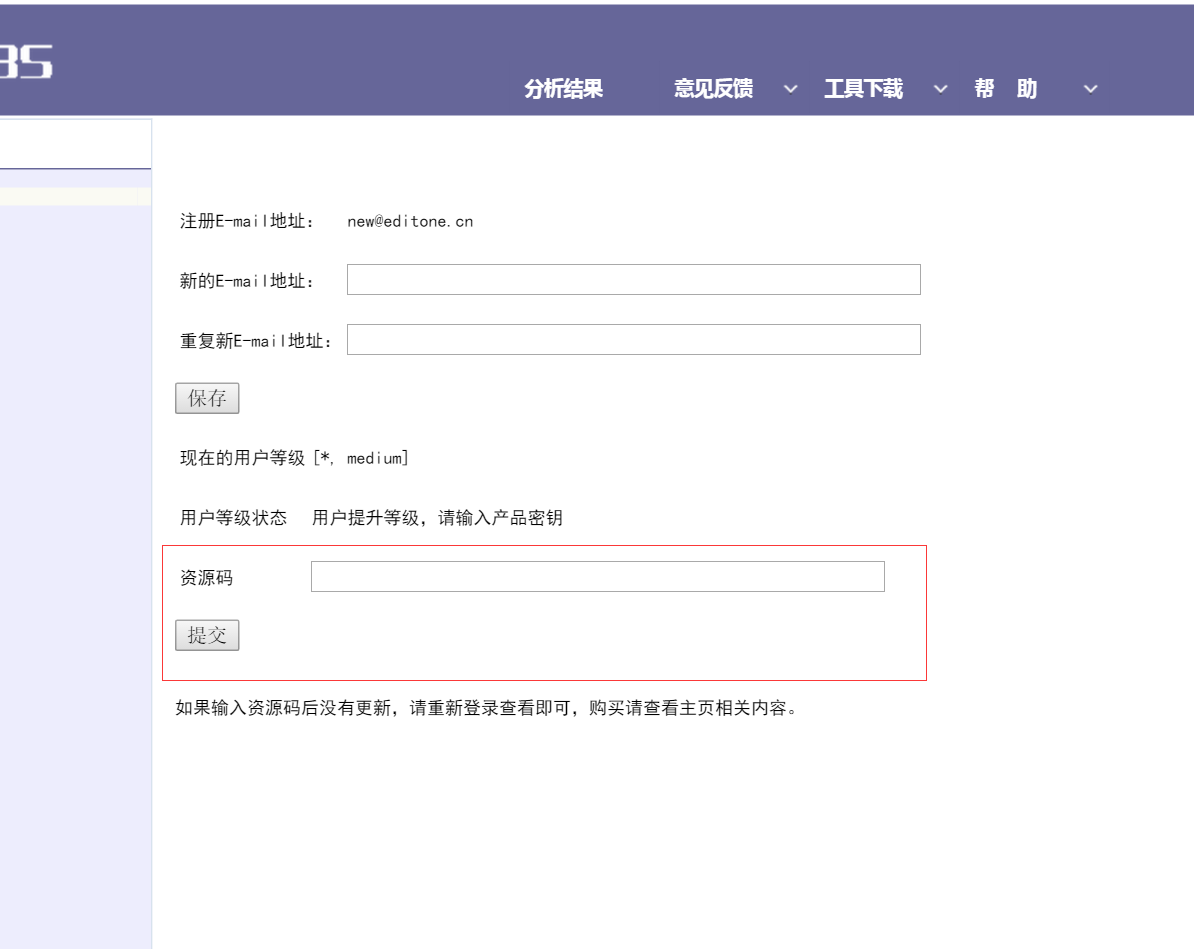Open the 意见反馈 menu item
This screenshot has height=949, width=1194.
[713, 89]
